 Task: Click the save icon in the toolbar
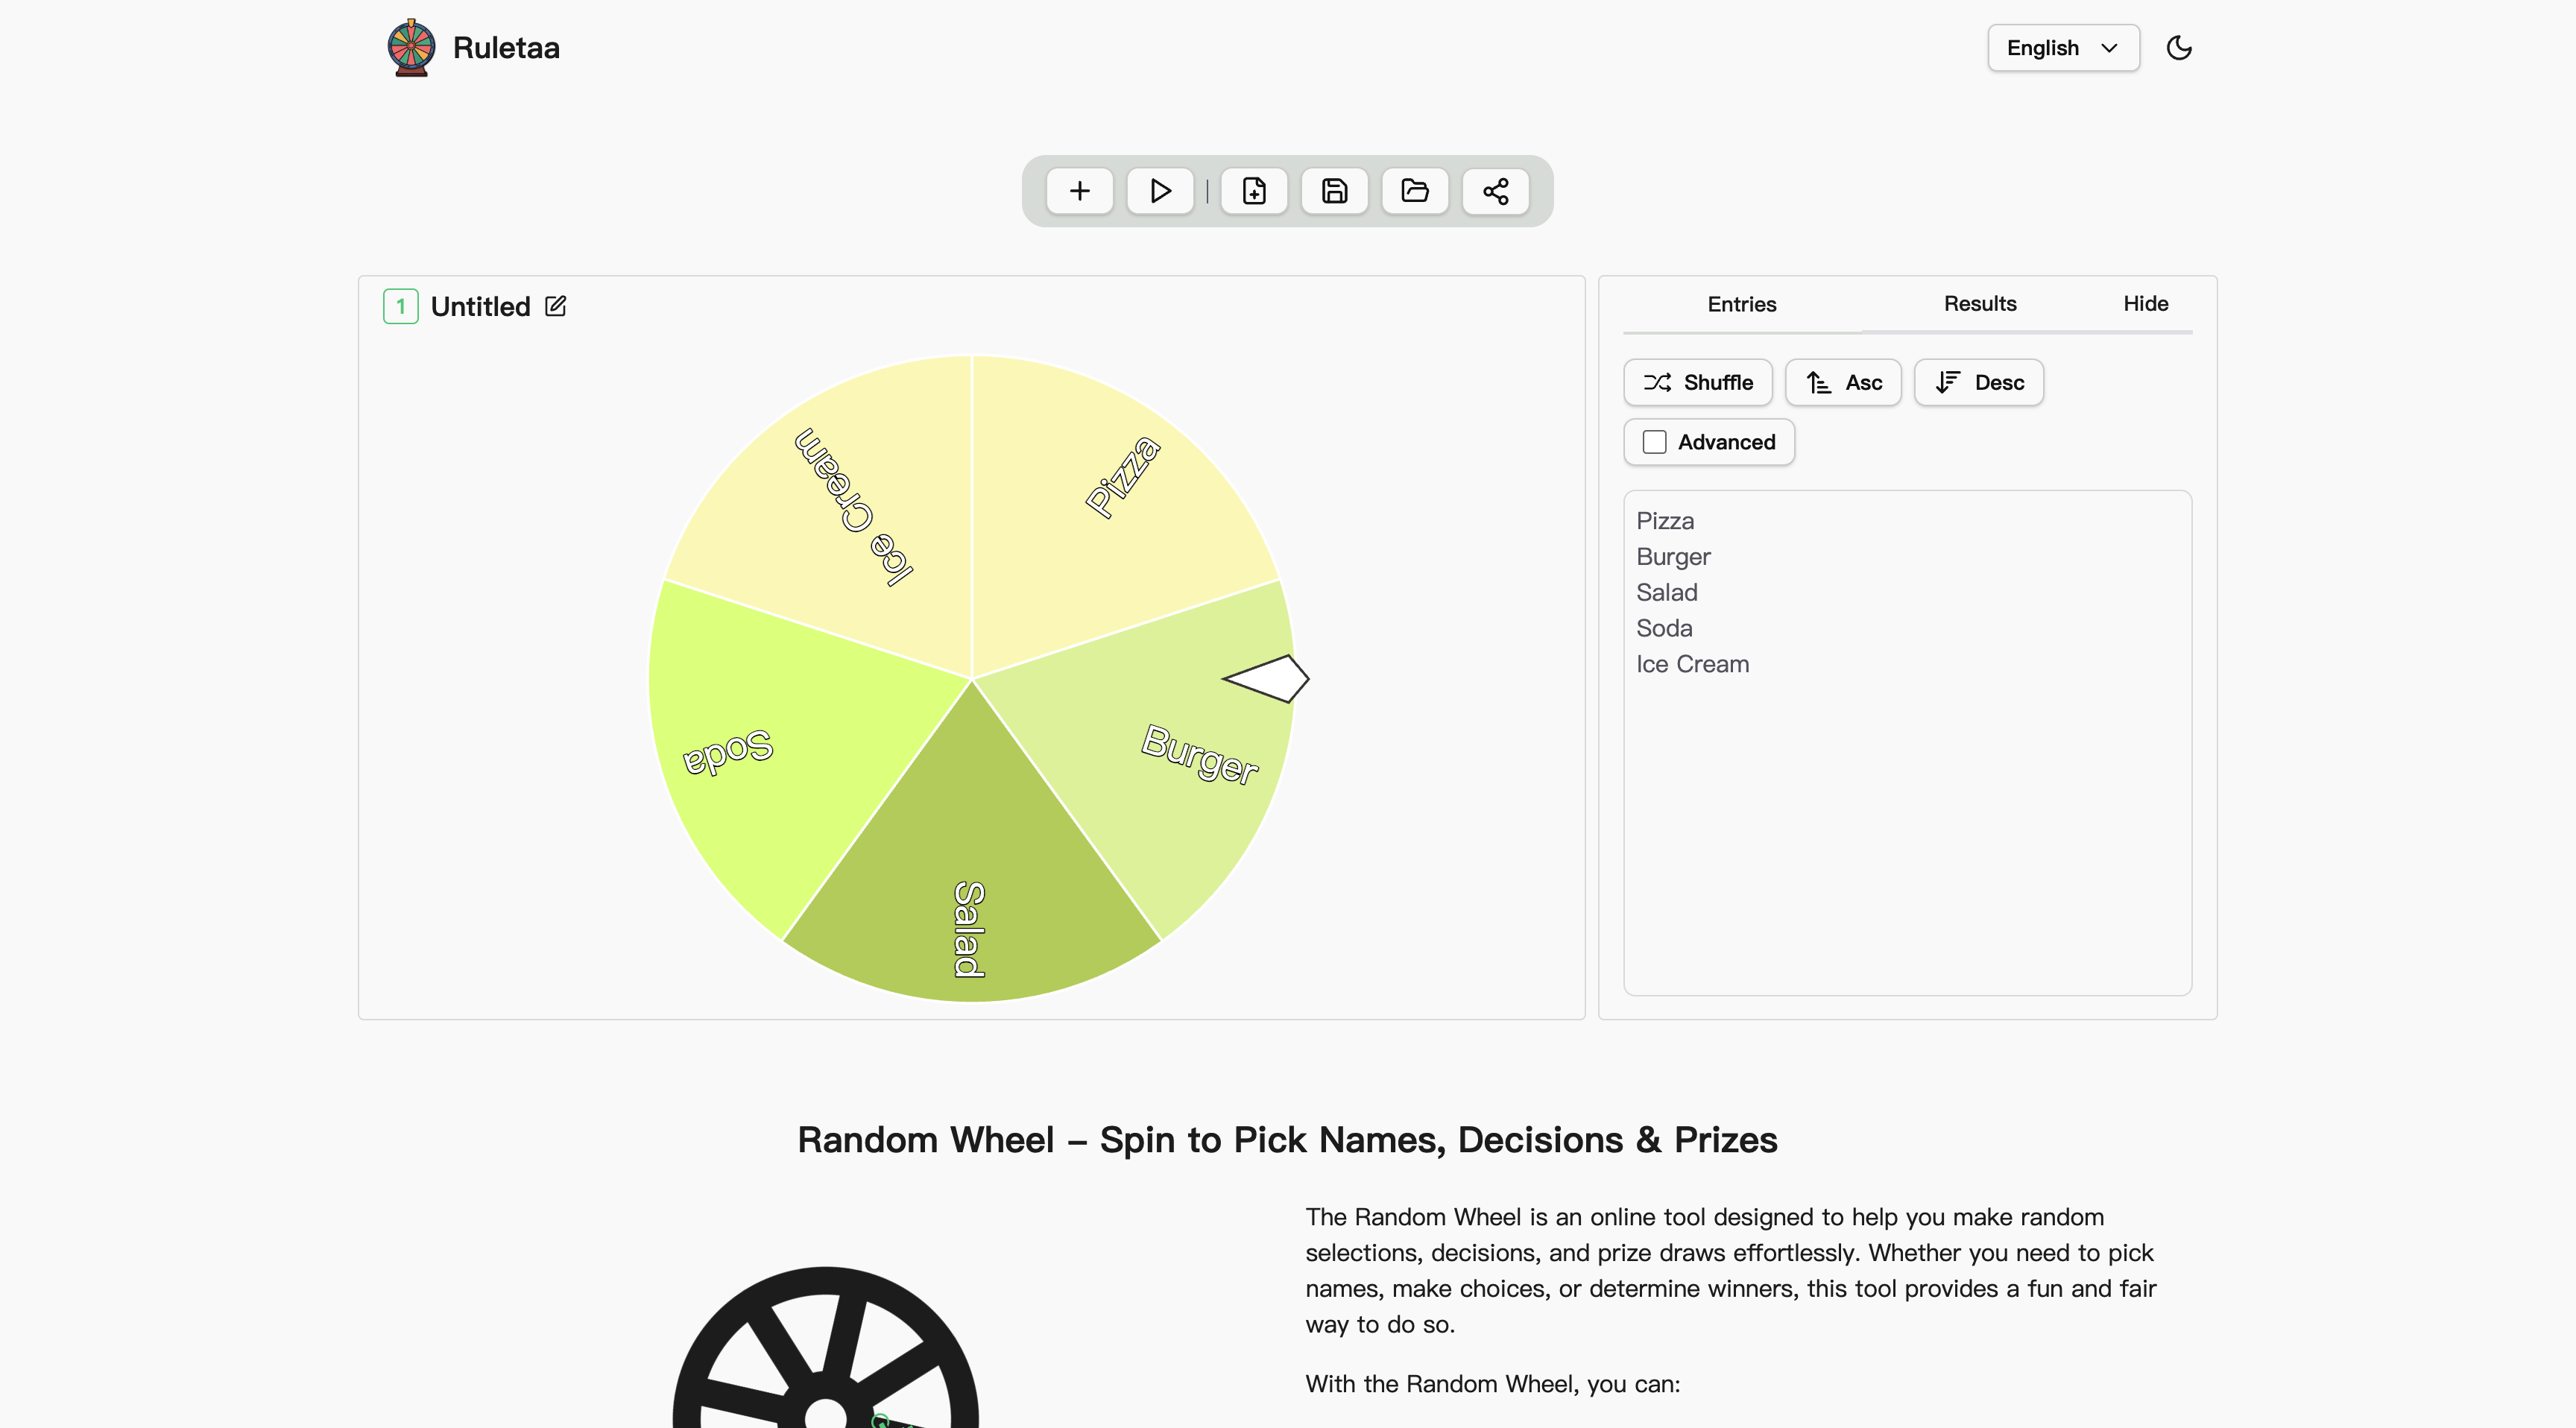[x=1334, y=191]
